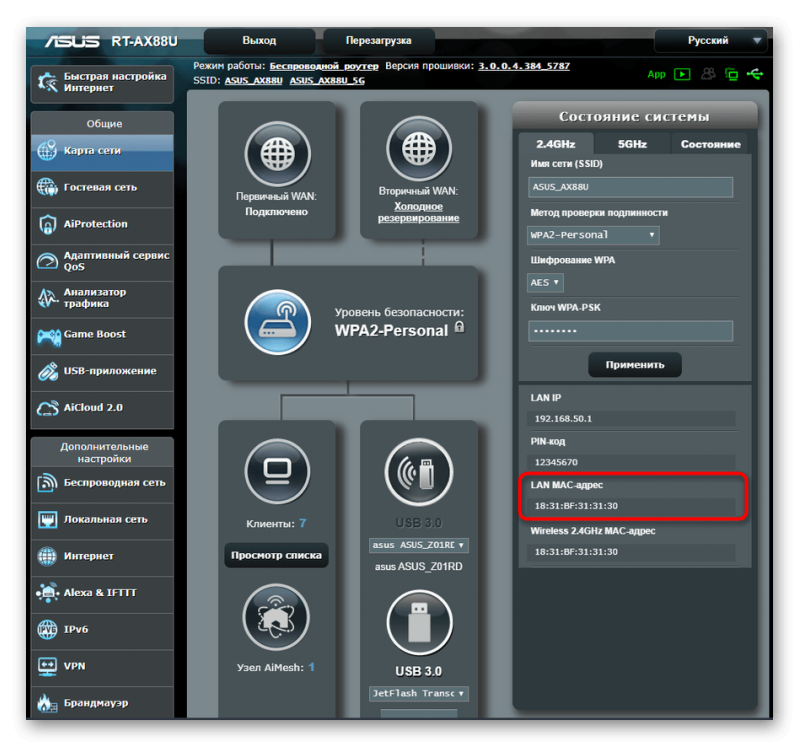Click the Гостевая сеть icon
This screenshot has height=747, width=800.
click(x=47, y=187)
